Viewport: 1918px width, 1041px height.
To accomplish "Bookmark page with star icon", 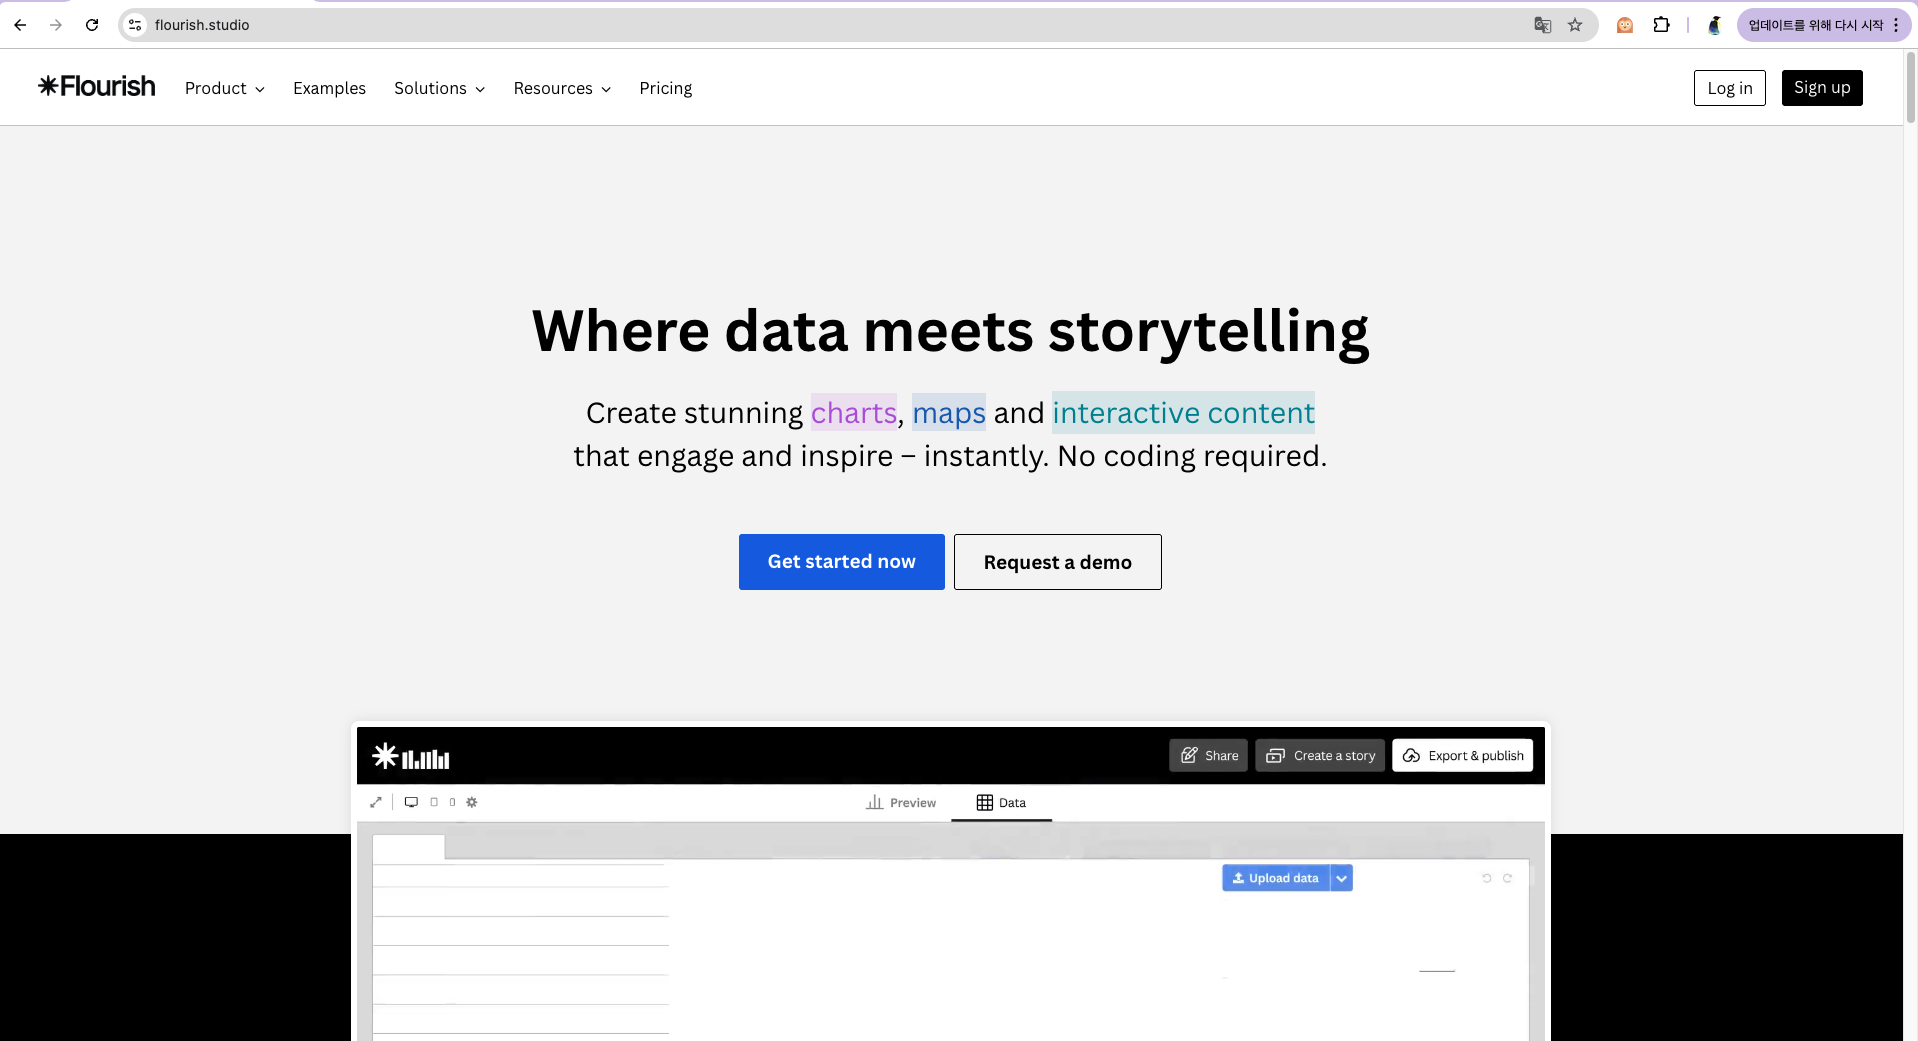I will click(1575, 25).
